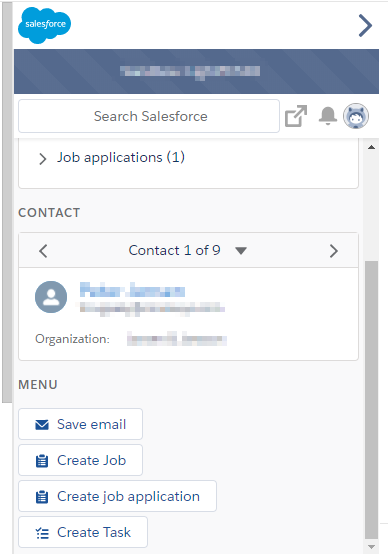The height and width of the screenshot is (554, 388).
Task: Click the Create Job button
Action: coord(81,460)
